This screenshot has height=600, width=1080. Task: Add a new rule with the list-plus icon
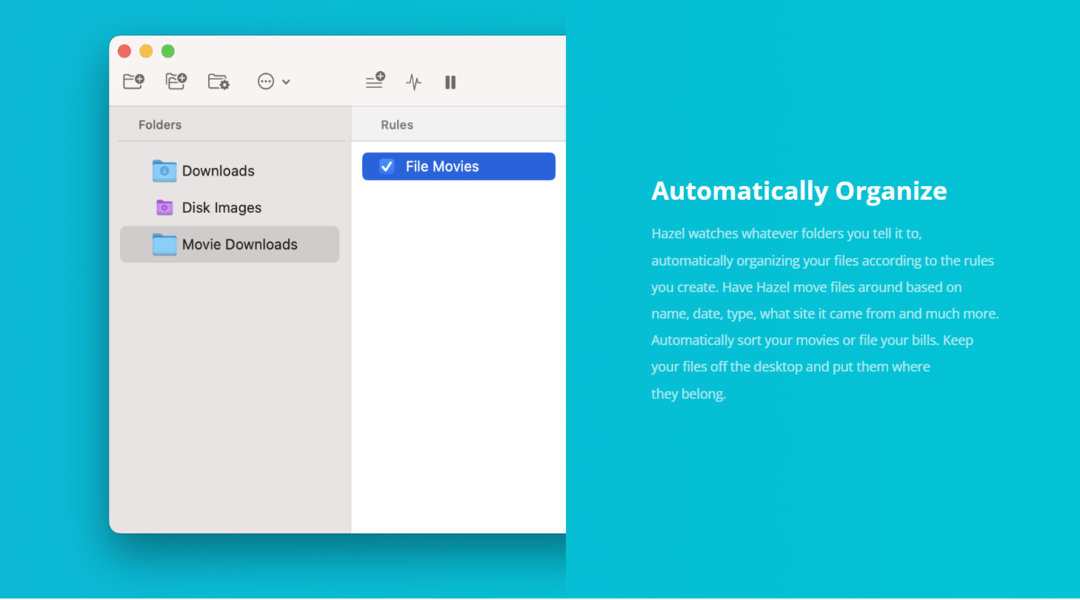point(375,81)
